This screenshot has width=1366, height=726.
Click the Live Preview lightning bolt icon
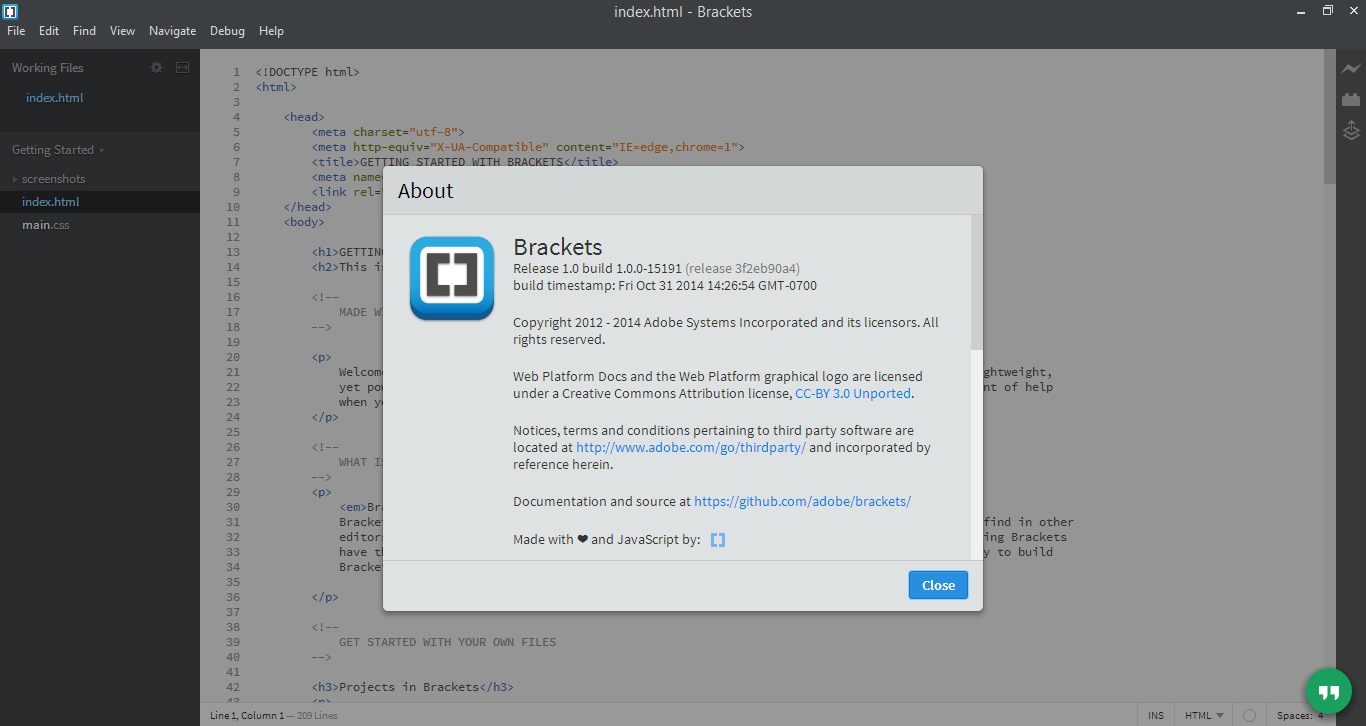tap(1351, 69)
